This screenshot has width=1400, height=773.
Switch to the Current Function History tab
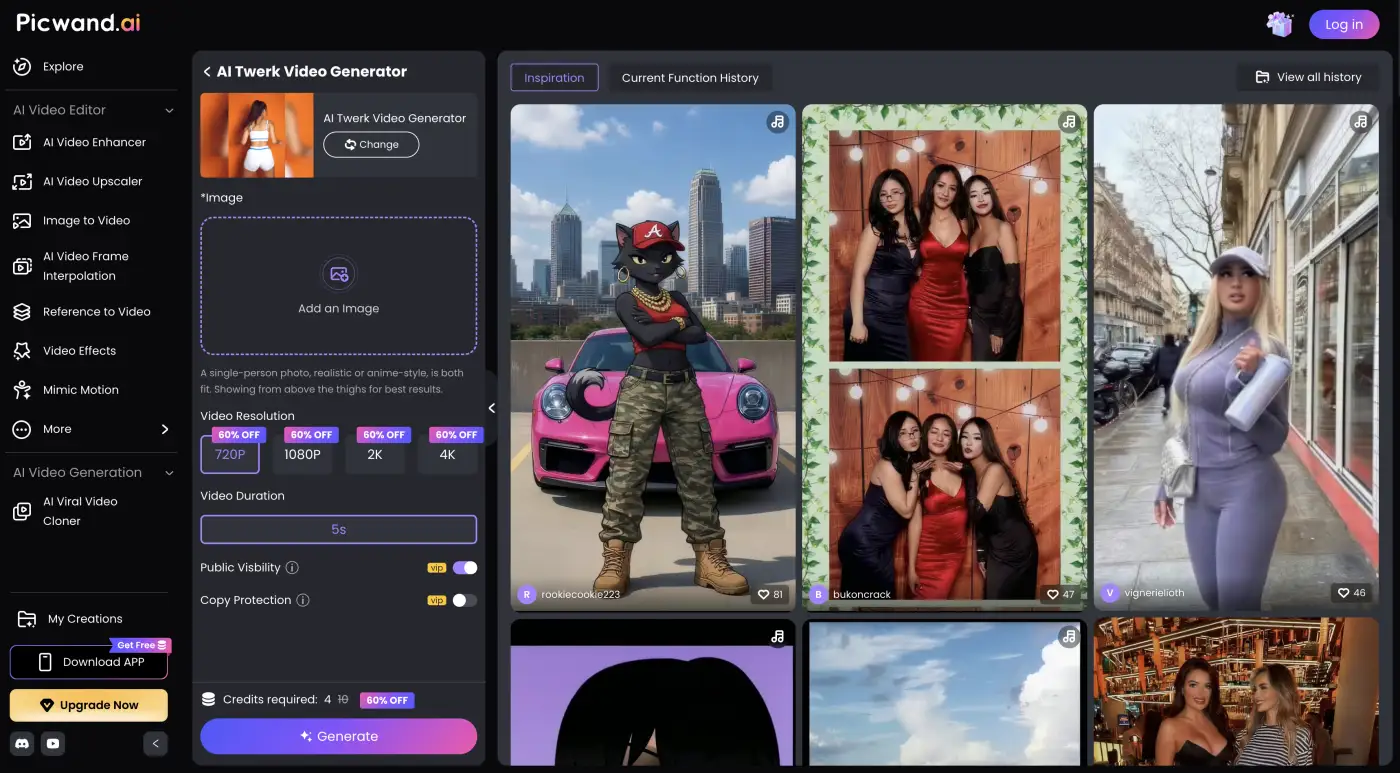point(690,77)
